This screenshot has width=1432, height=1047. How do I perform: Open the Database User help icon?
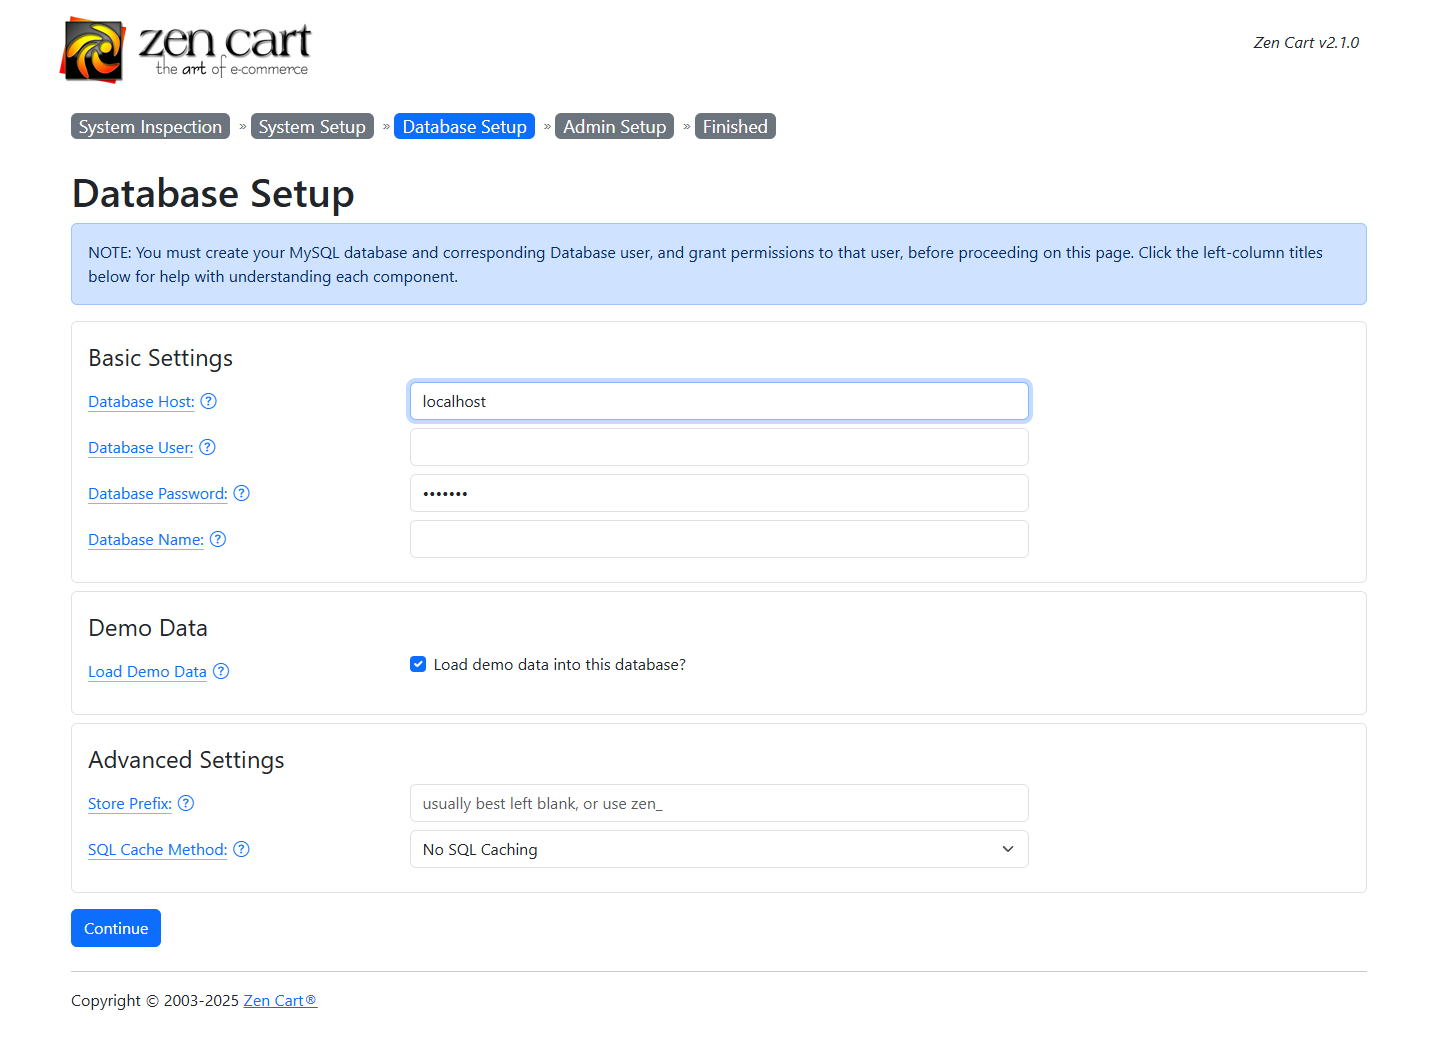point(207,447)
